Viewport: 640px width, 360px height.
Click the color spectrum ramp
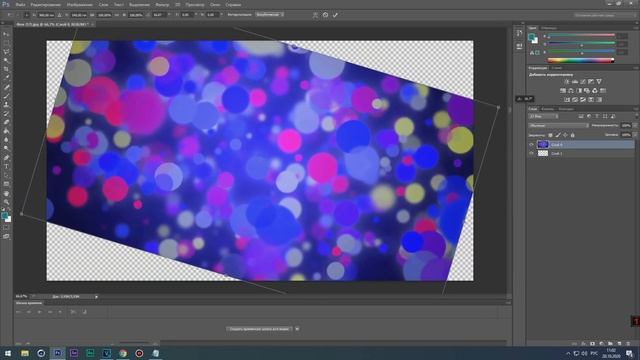pos(581,60)
